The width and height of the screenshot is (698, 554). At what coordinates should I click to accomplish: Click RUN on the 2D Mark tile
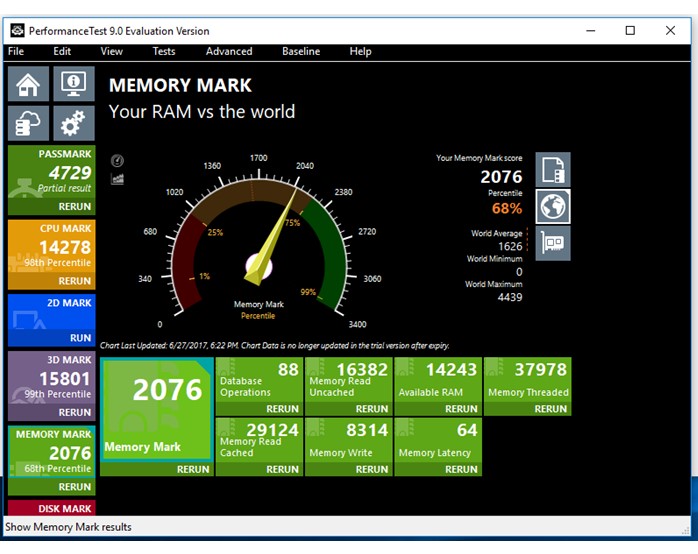point(80,338)
